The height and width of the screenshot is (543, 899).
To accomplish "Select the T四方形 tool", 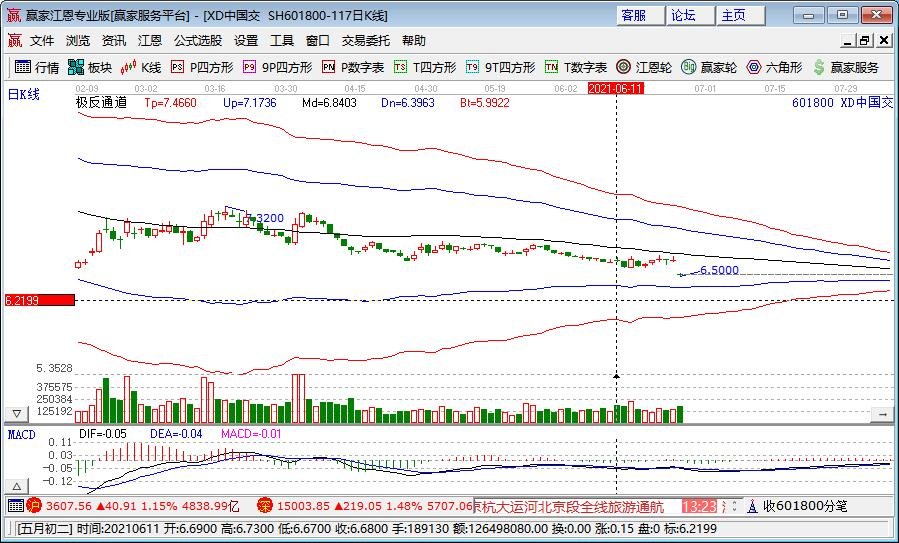I will coord(425,68).
